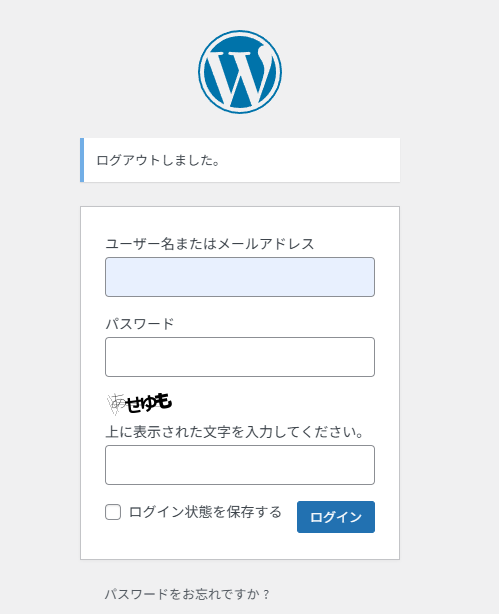
Task: Focus the パスワード input box
Action: (240, 357)
